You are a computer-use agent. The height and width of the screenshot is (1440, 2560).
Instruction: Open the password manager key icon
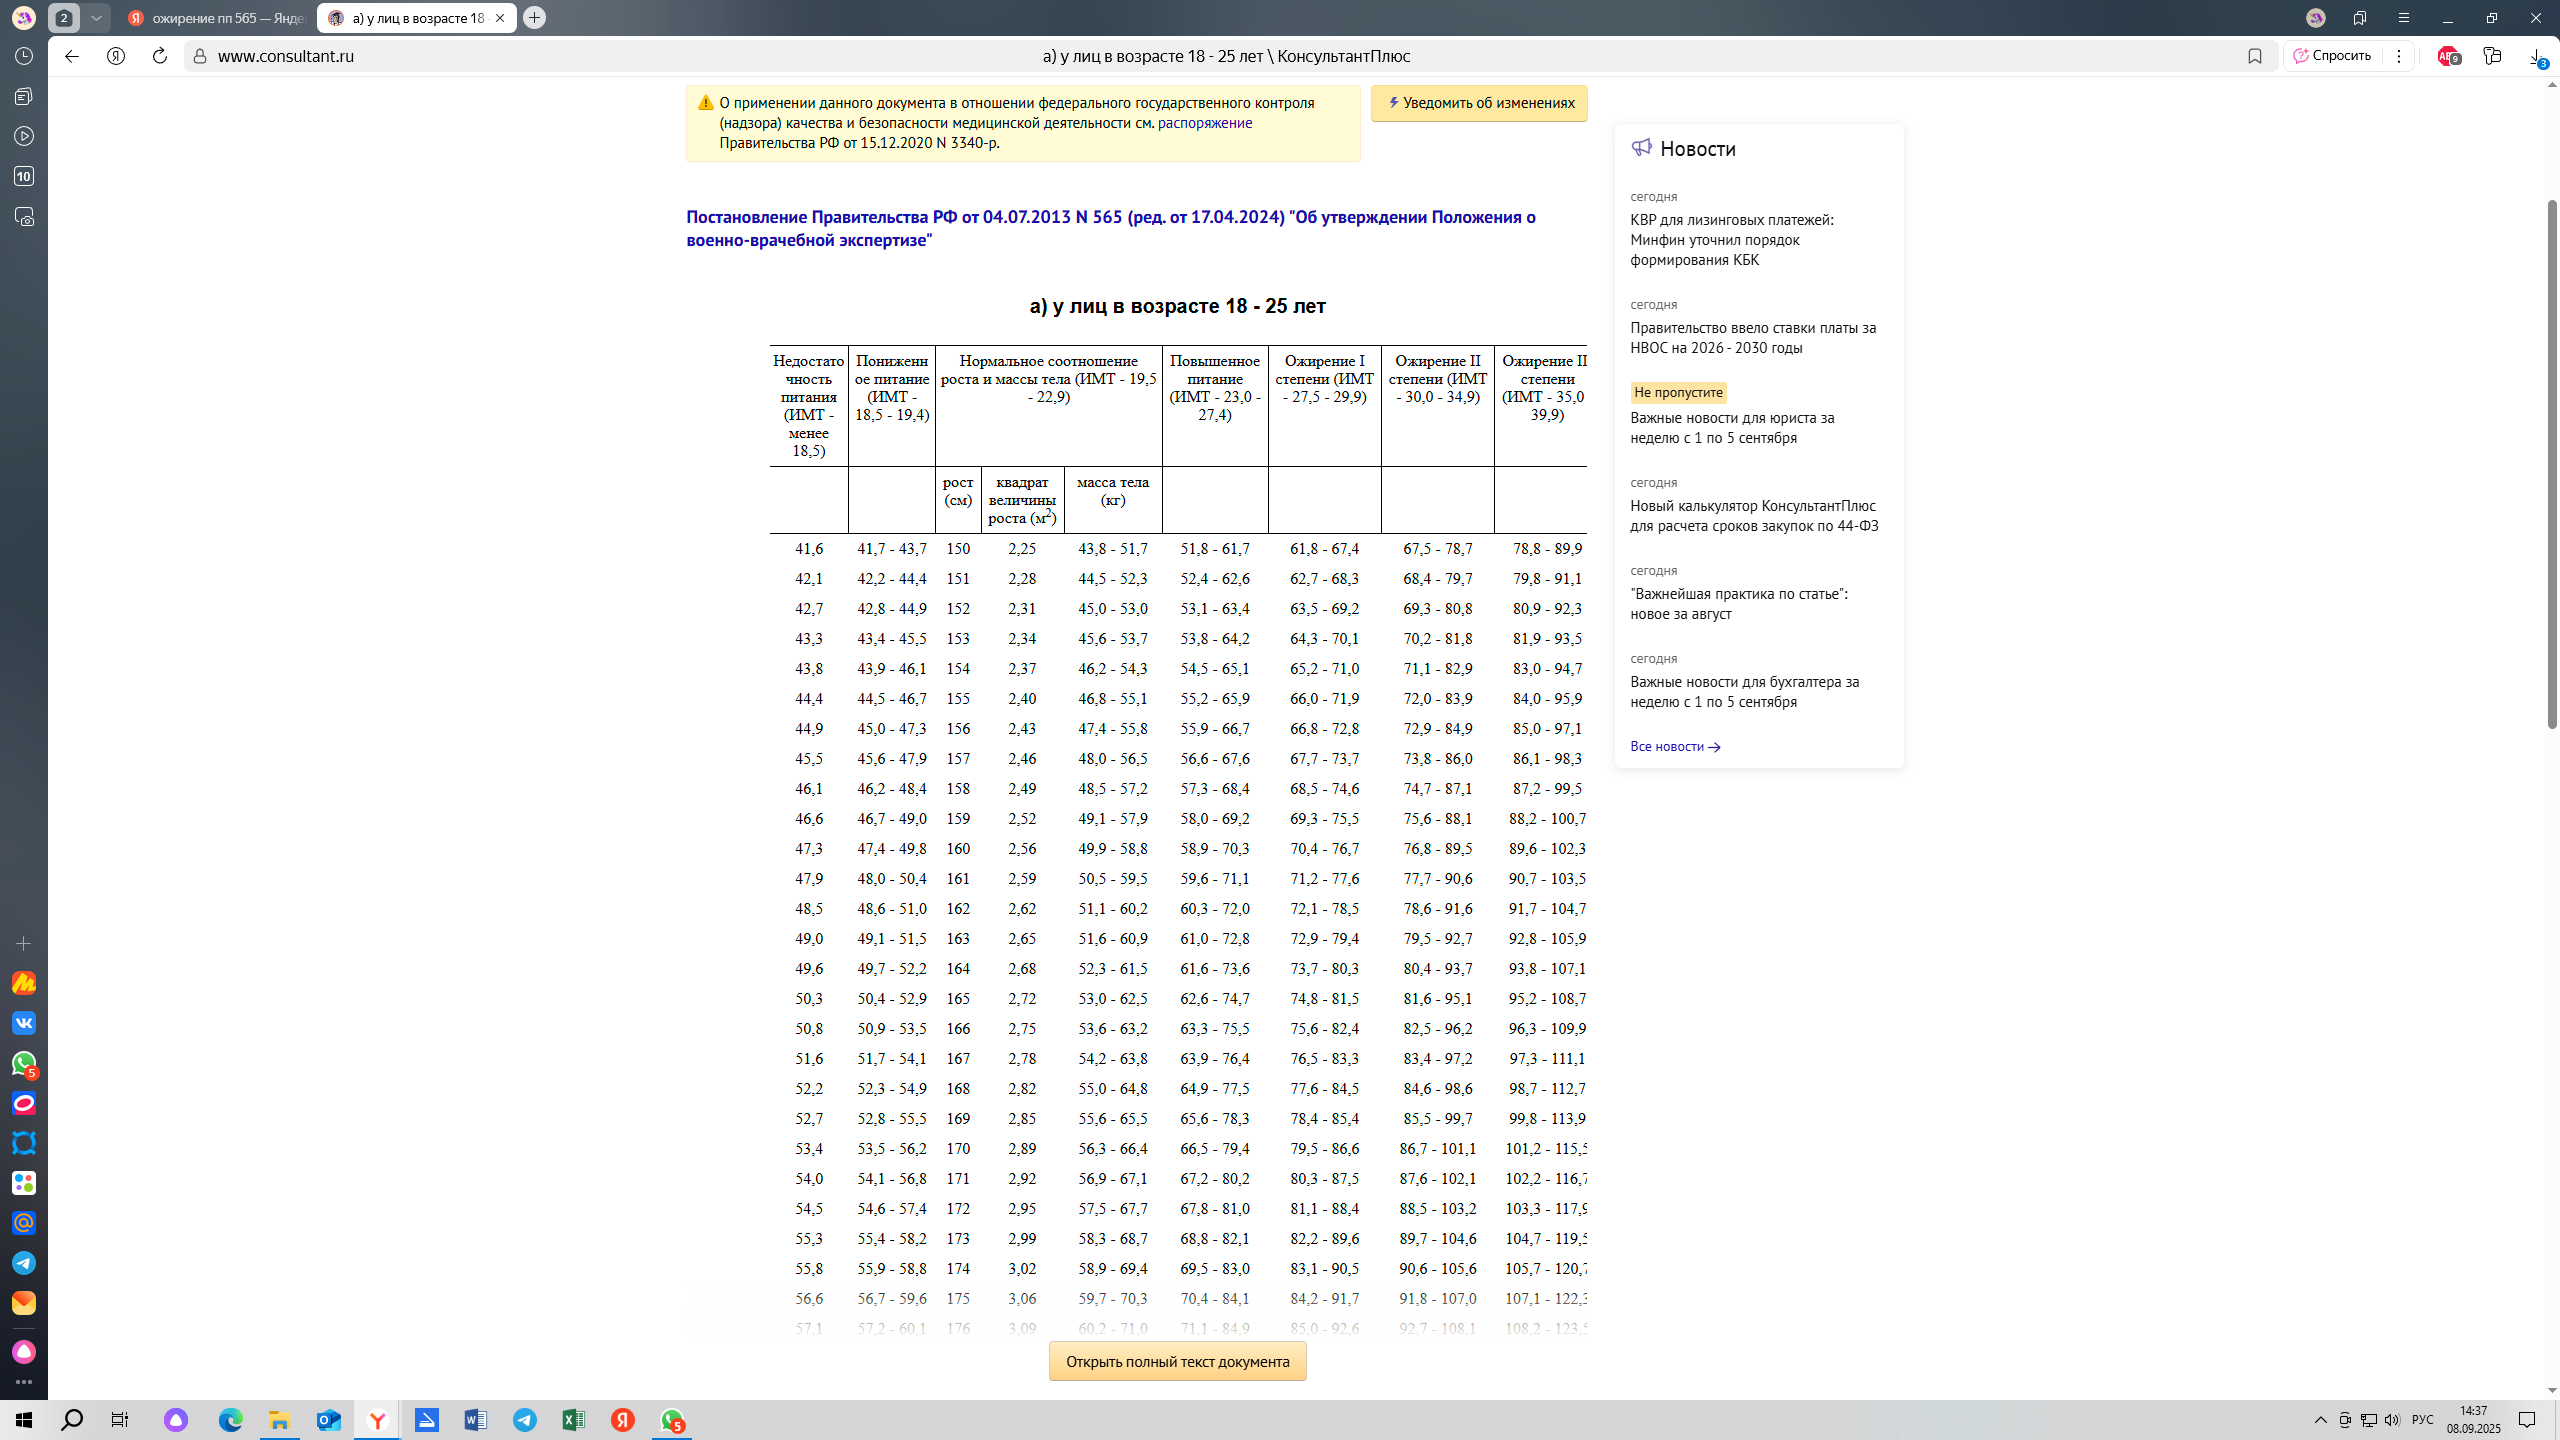[x=2492, y=56]
